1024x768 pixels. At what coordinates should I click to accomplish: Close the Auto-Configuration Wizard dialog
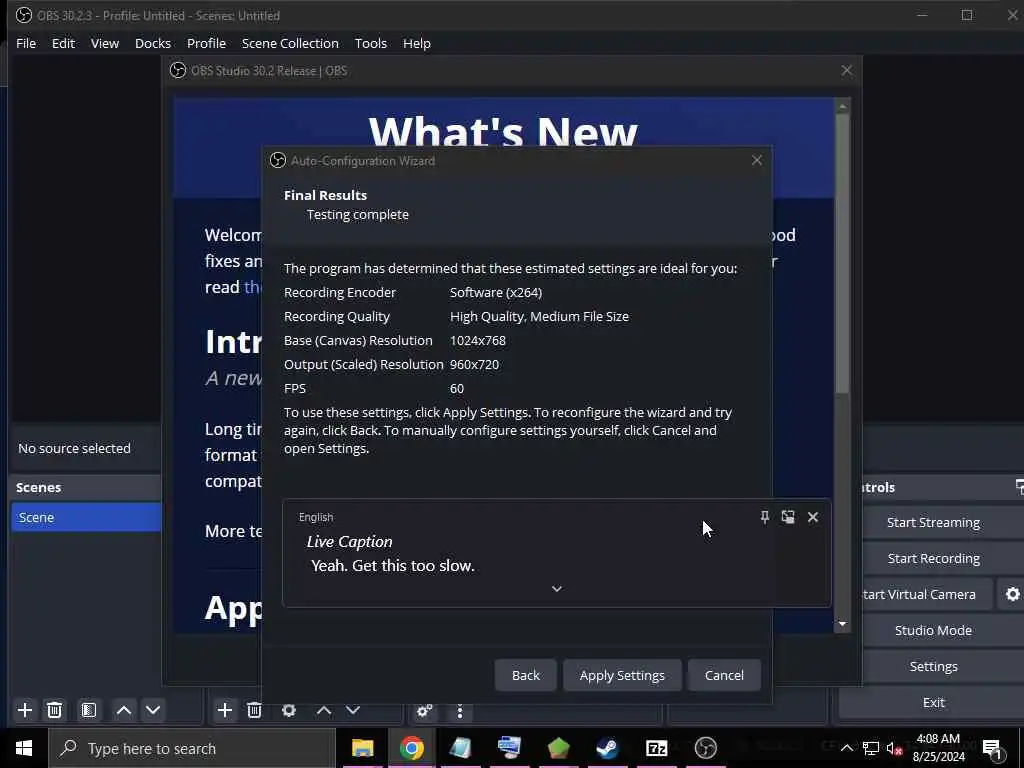coord(757,160)
